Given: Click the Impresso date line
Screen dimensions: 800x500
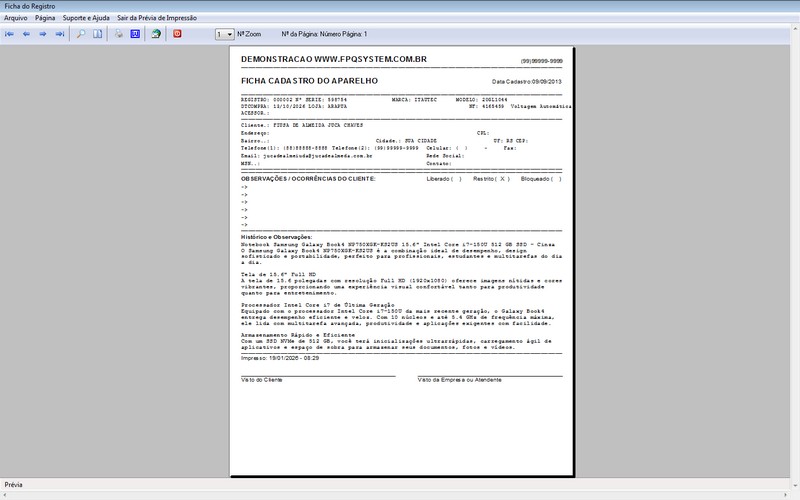Looking at the screenshot, I should click(280, 358).
